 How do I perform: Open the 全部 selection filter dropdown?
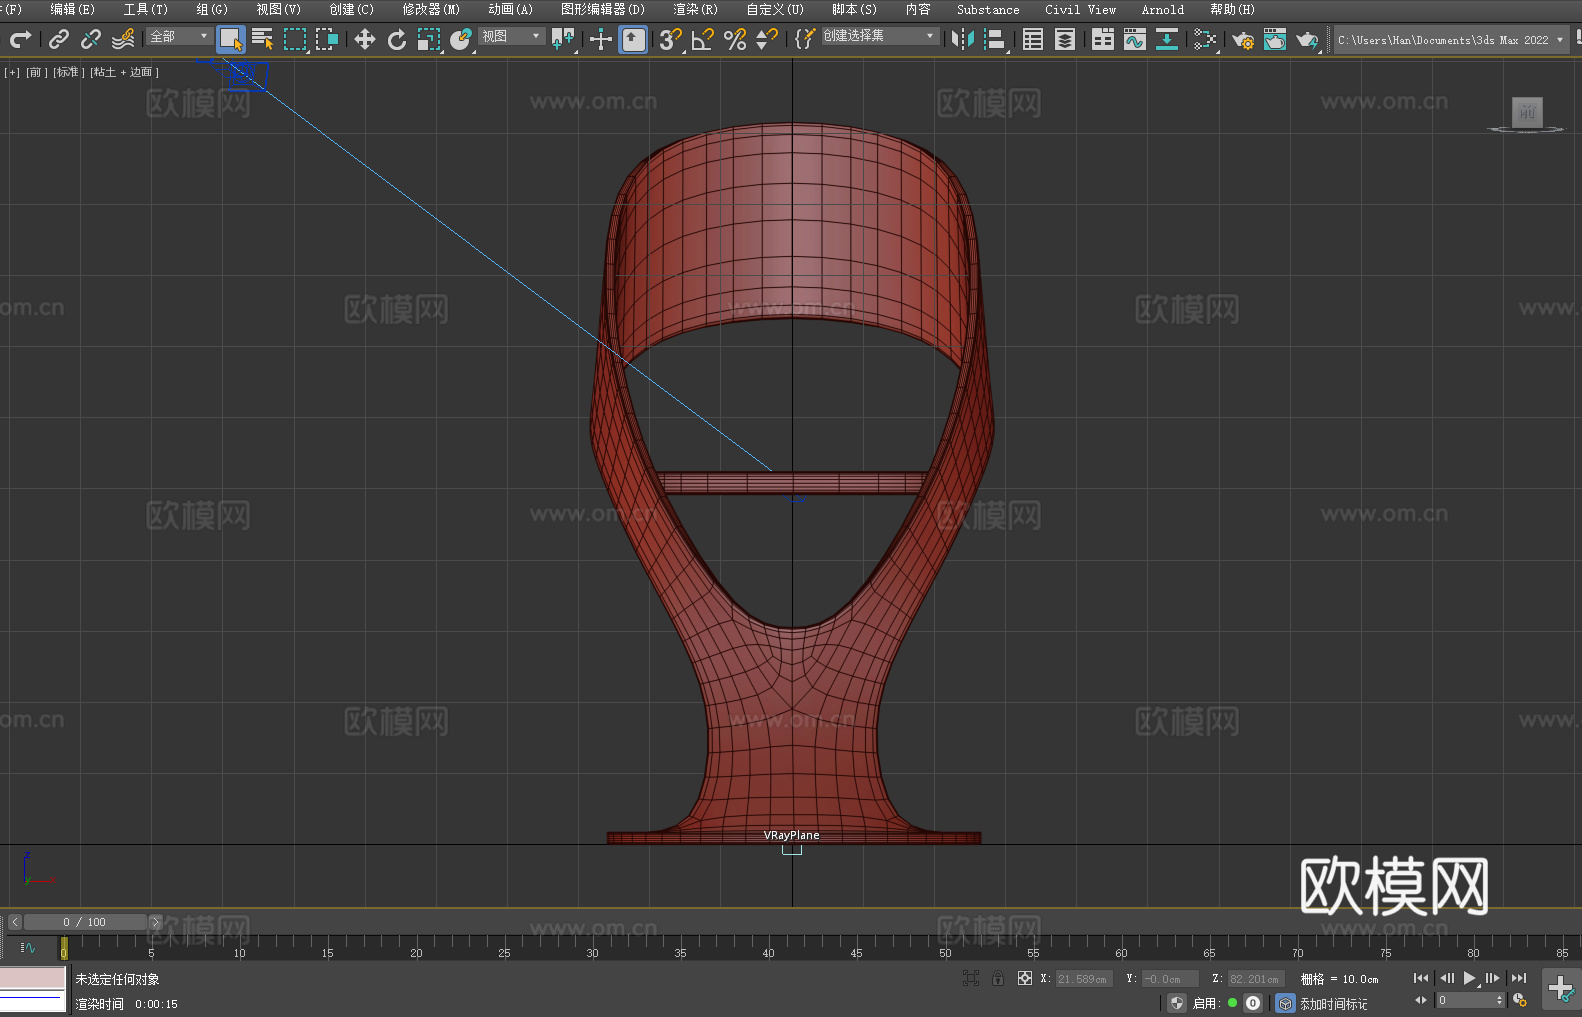pyautogui.click(x=179, y=36)
